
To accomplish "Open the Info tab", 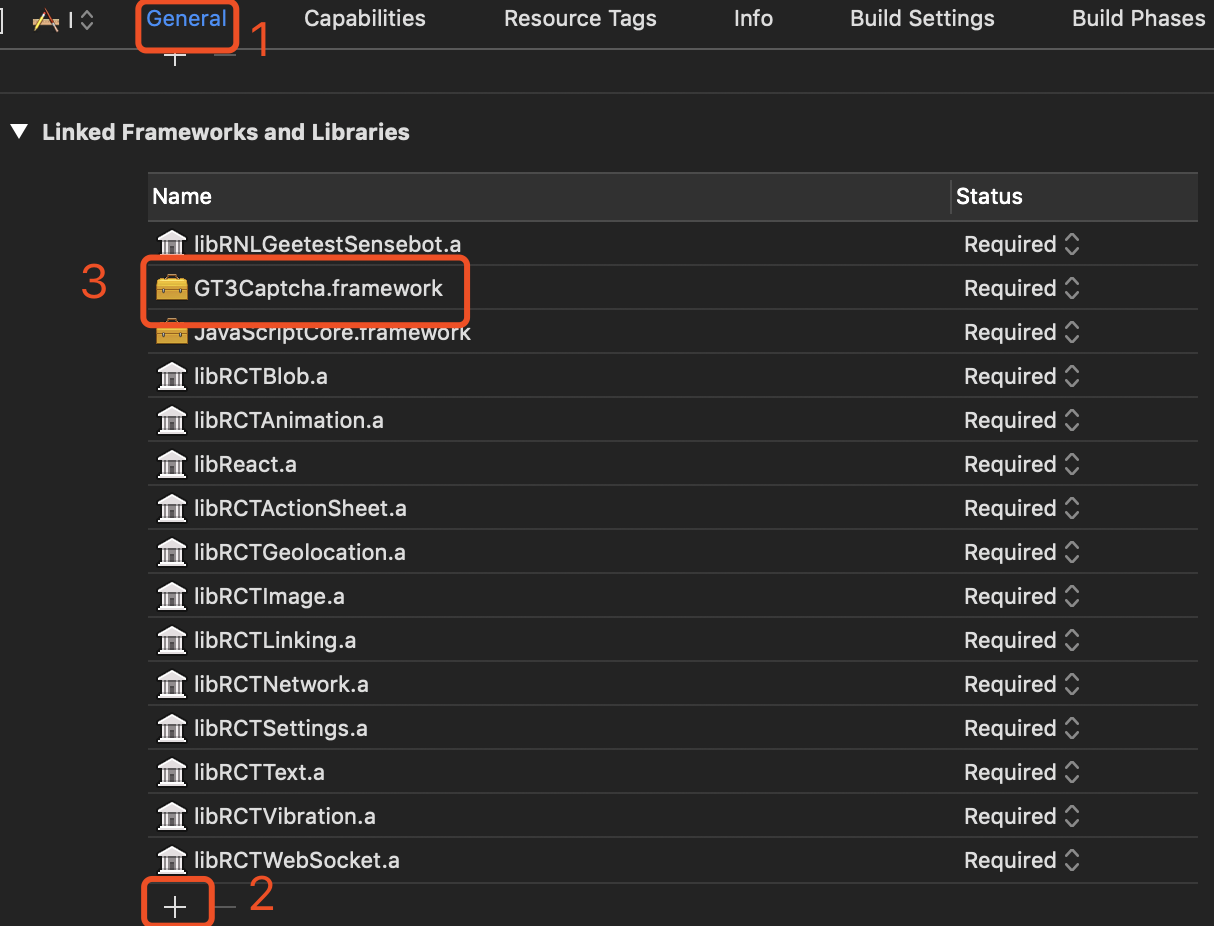I will 753,19.
